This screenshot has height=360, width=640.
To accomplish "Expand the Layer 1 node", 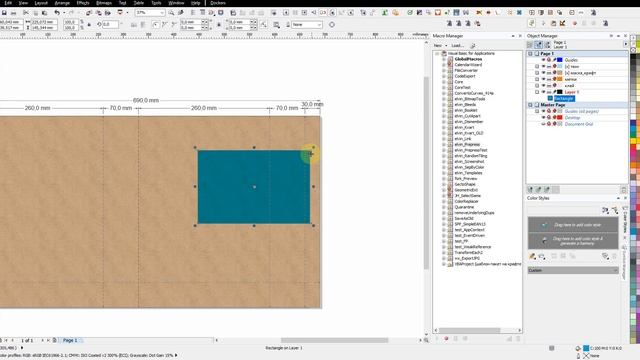I will [537, 92].
